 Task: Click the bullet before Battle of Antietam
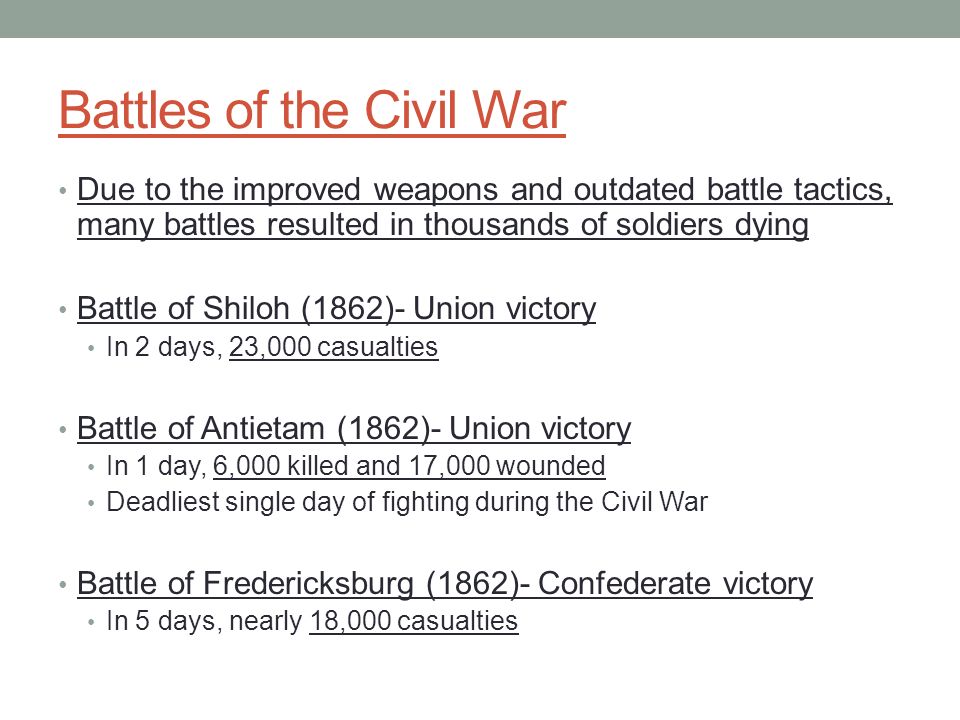[x=63, y=430]
